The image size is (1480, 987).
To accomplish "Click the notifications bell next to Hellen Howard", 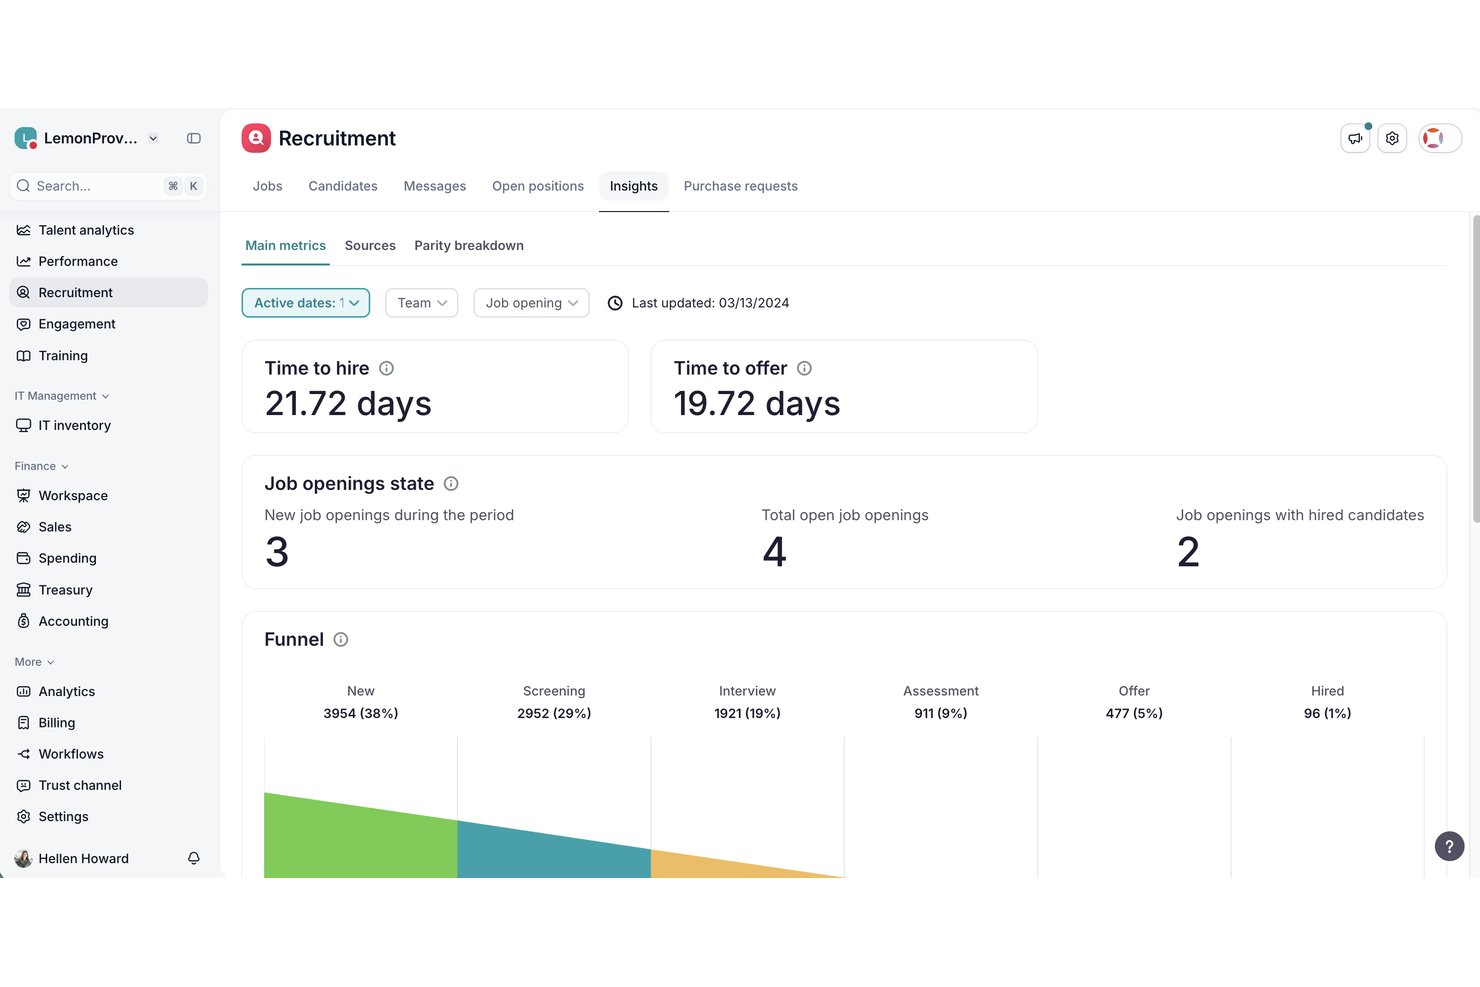I will coord(194,858).
